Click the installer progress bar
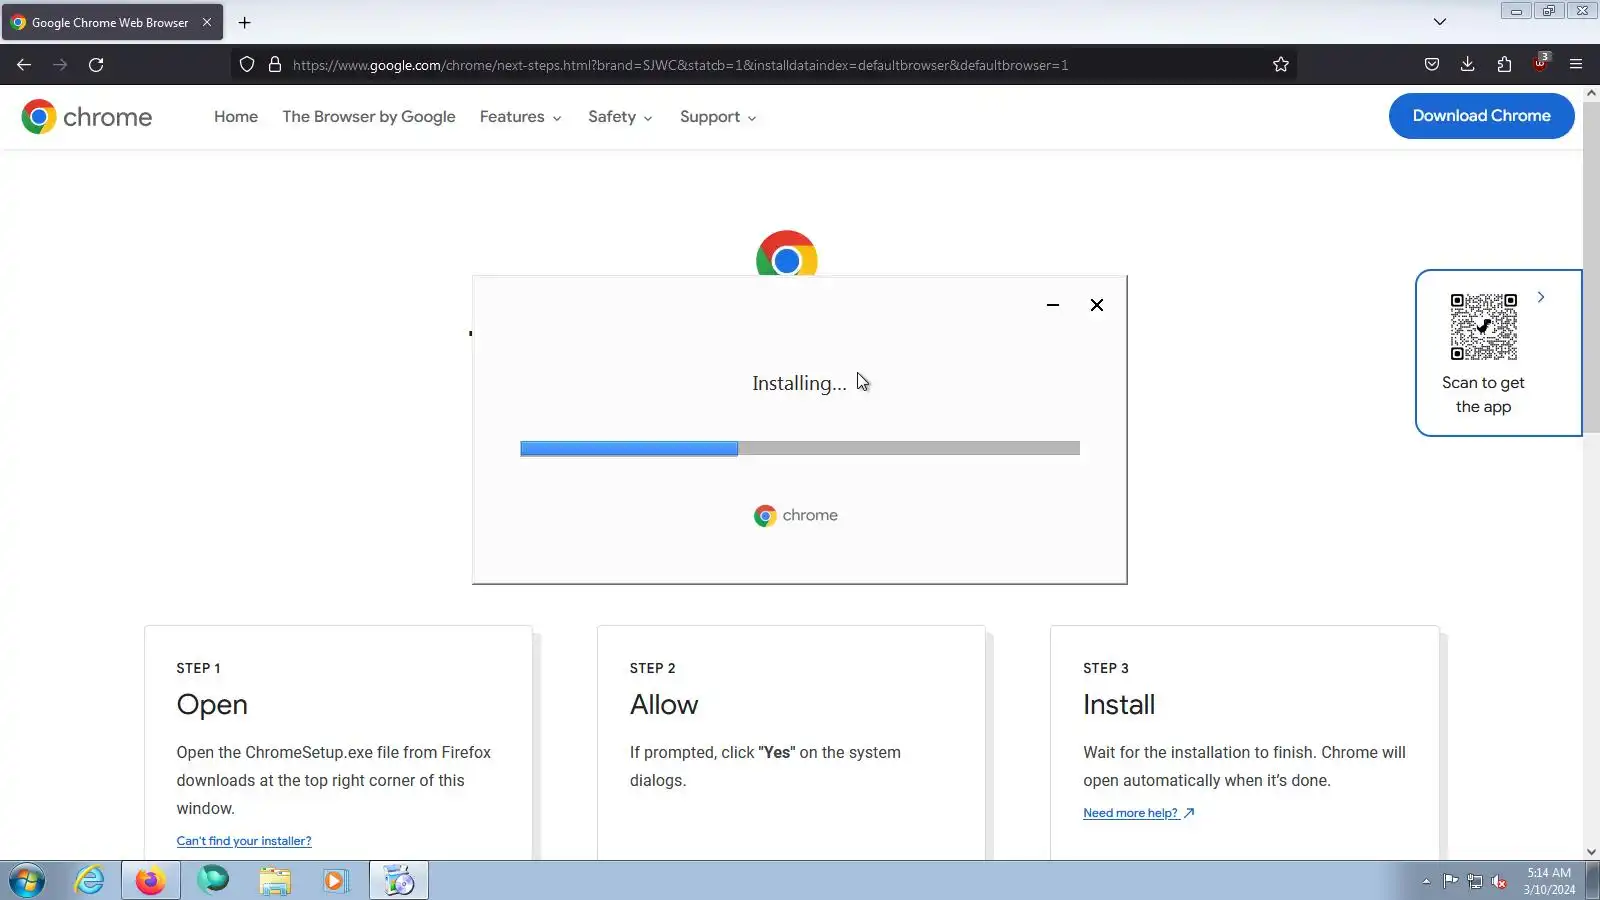 (800, 449)
